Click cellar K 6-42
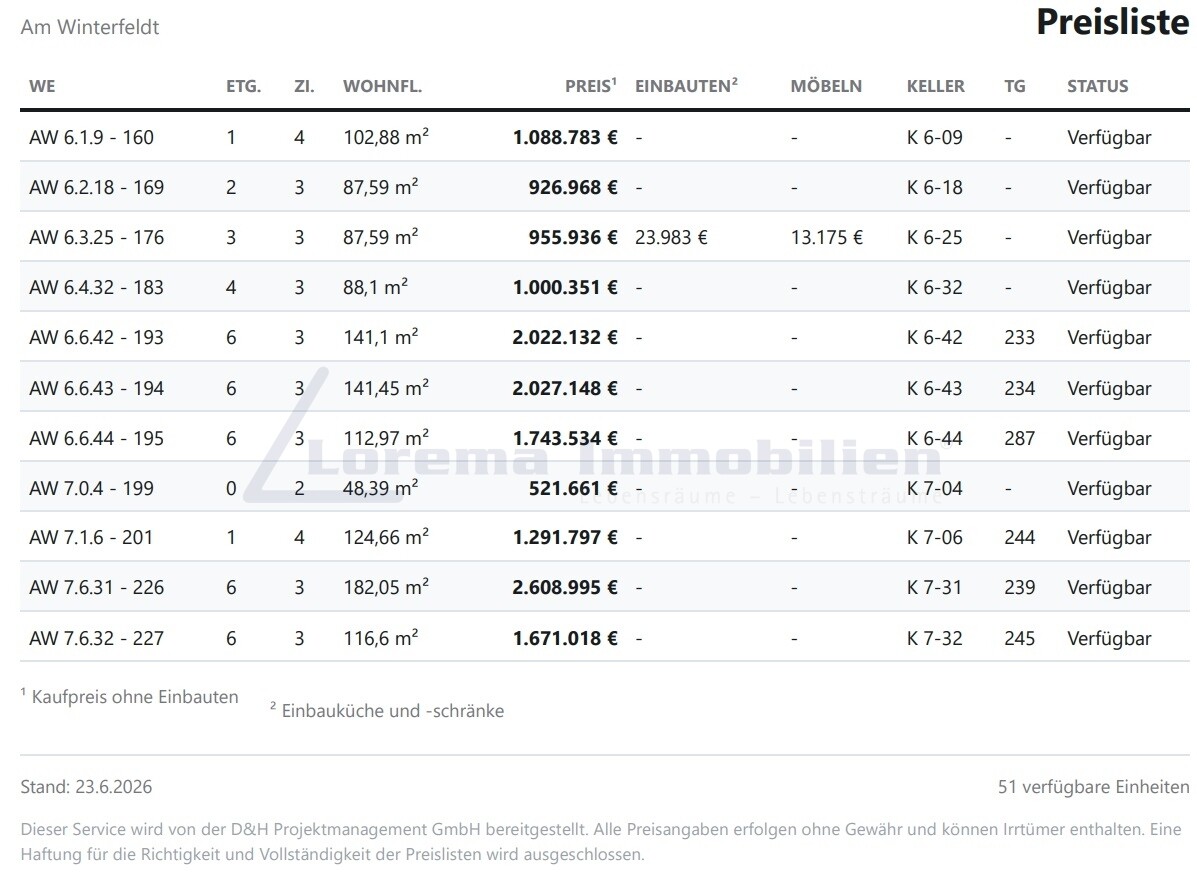 934,337
